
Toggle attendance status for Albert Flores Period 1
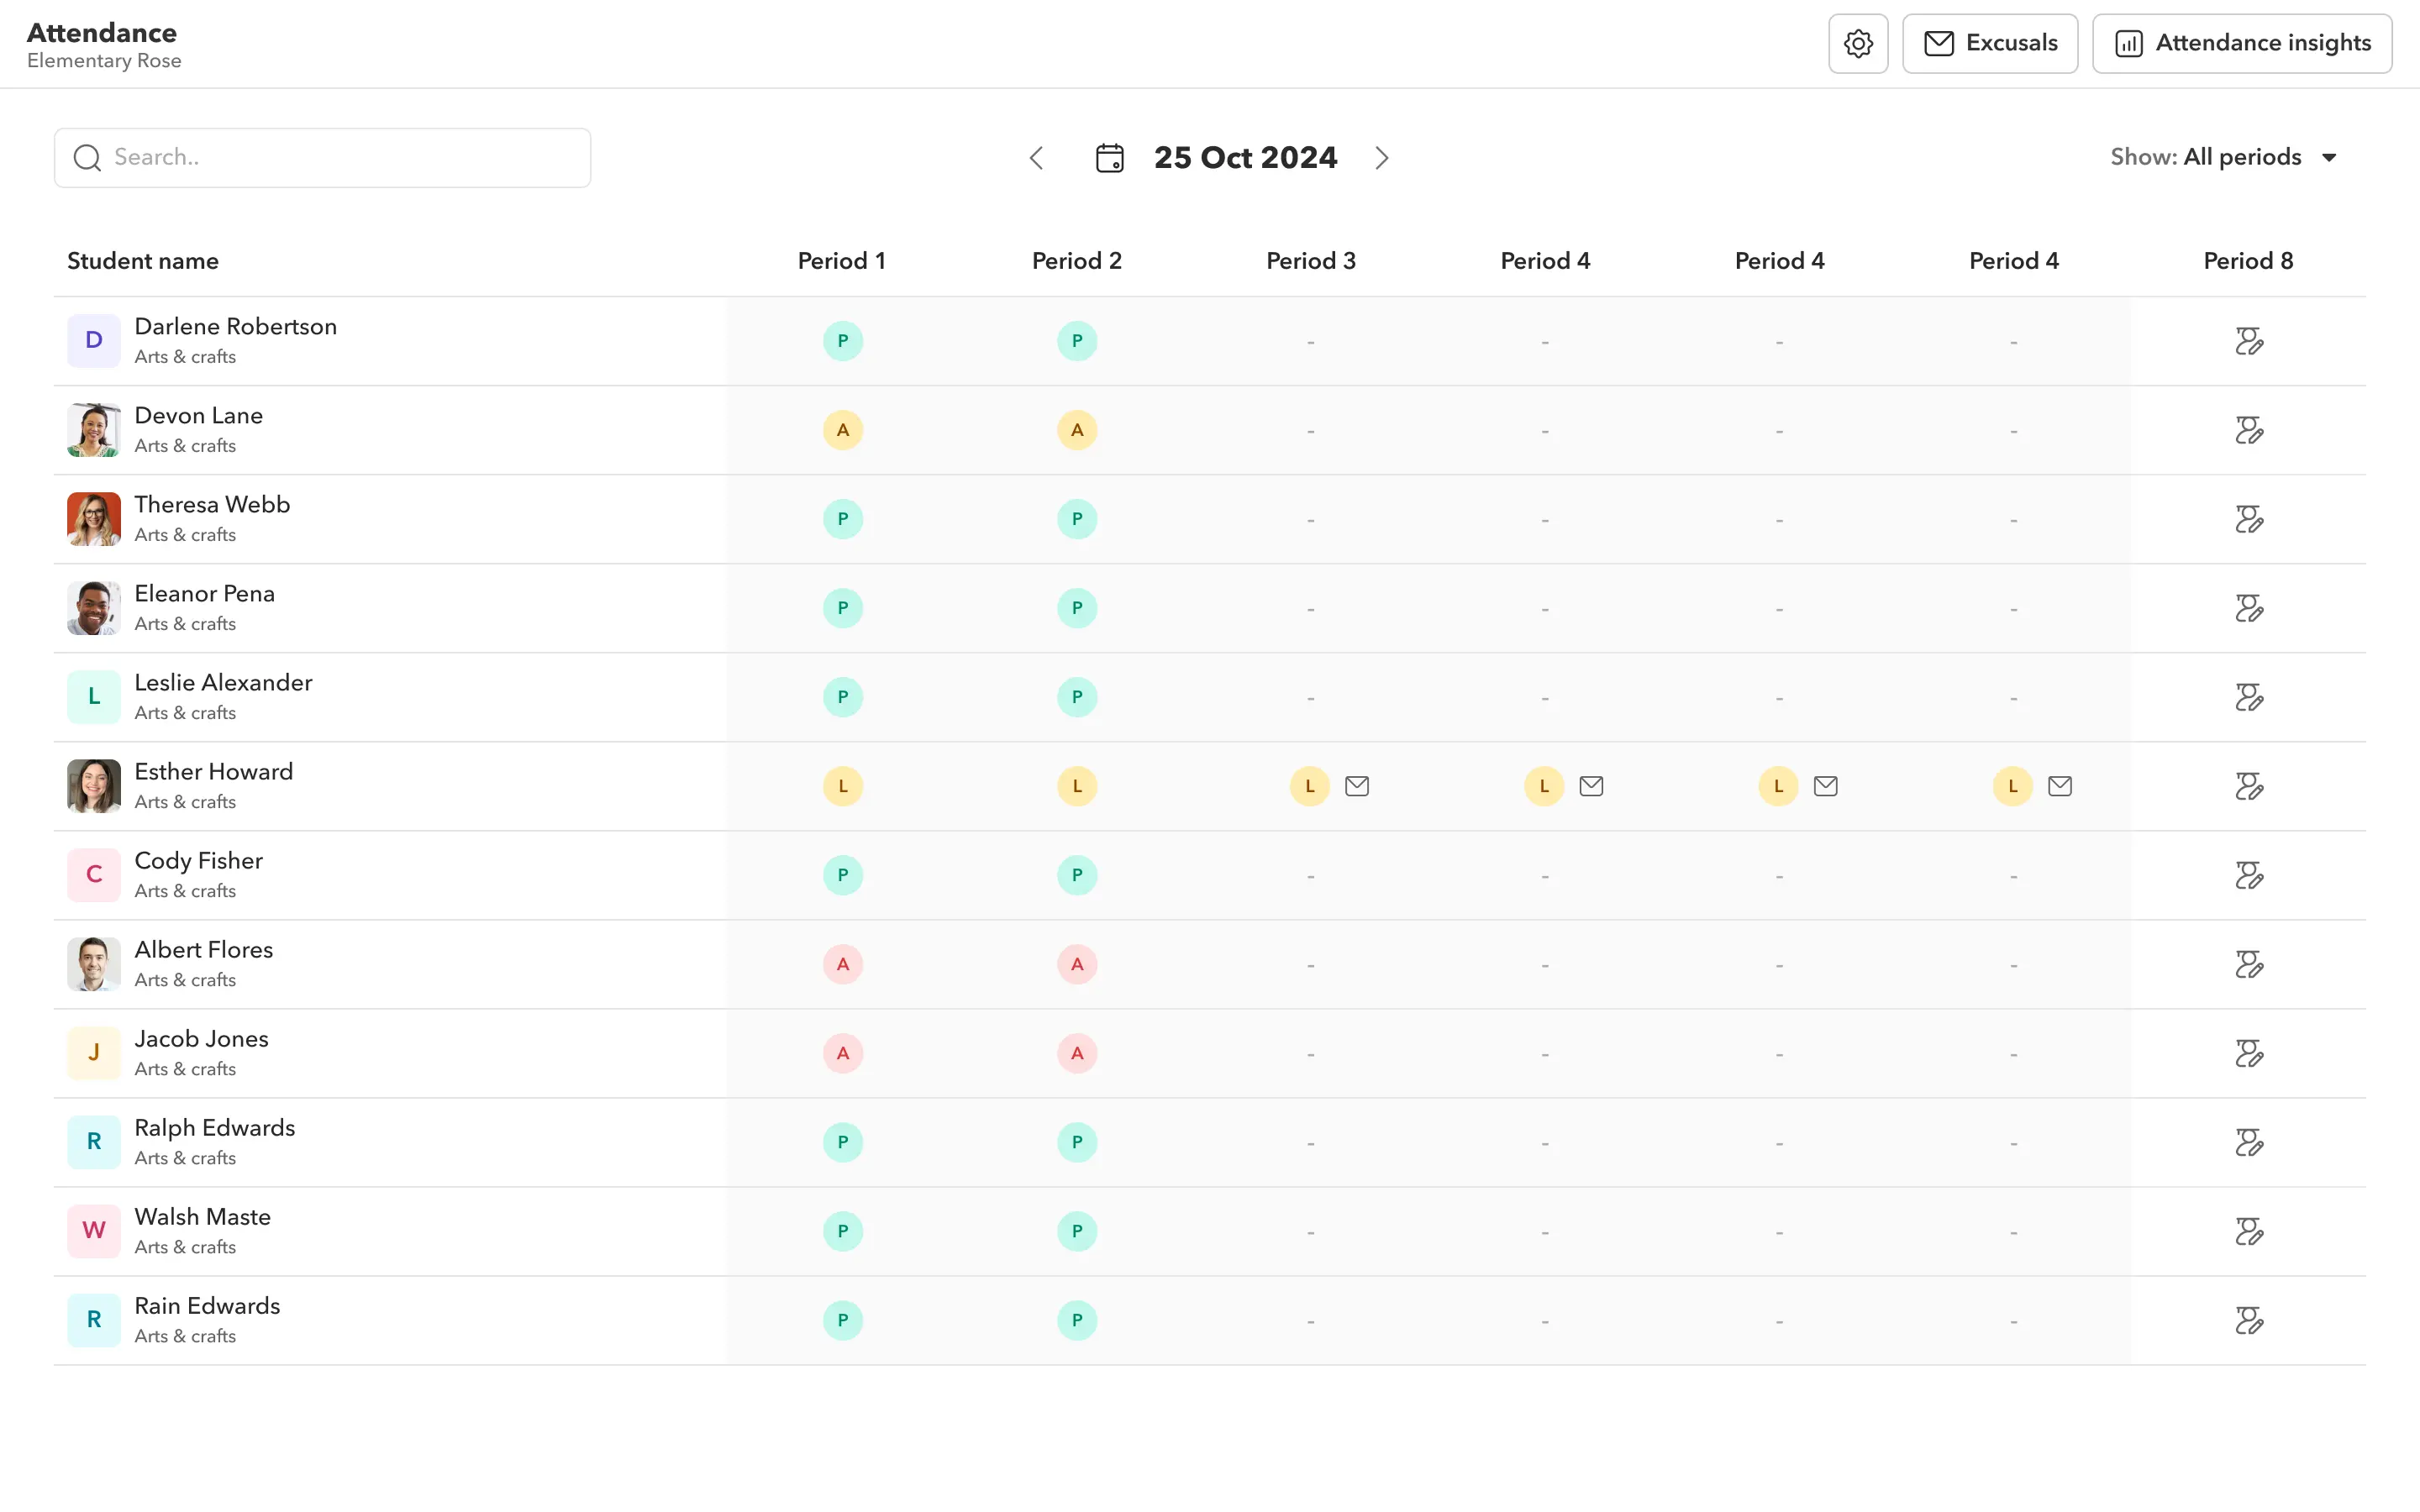click(x=844, y=963)
